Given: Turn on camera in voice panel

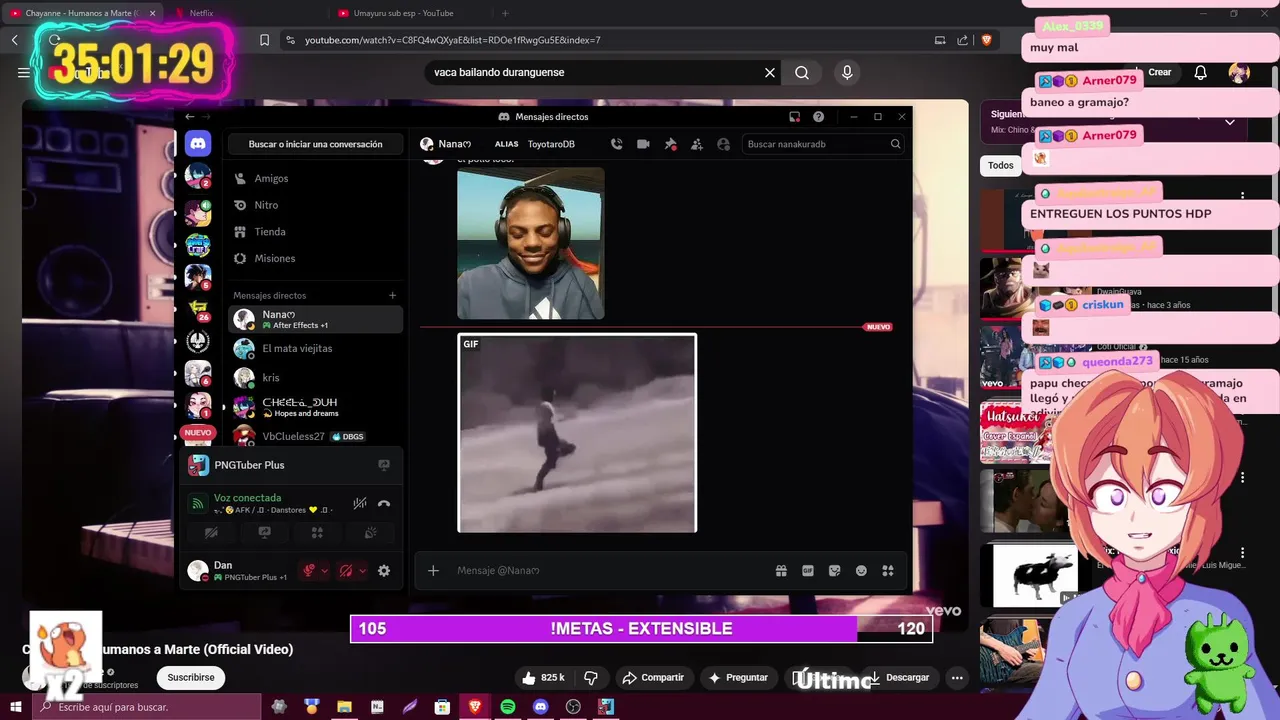Looking at the screenshot, I should click(x=211, y=533).
